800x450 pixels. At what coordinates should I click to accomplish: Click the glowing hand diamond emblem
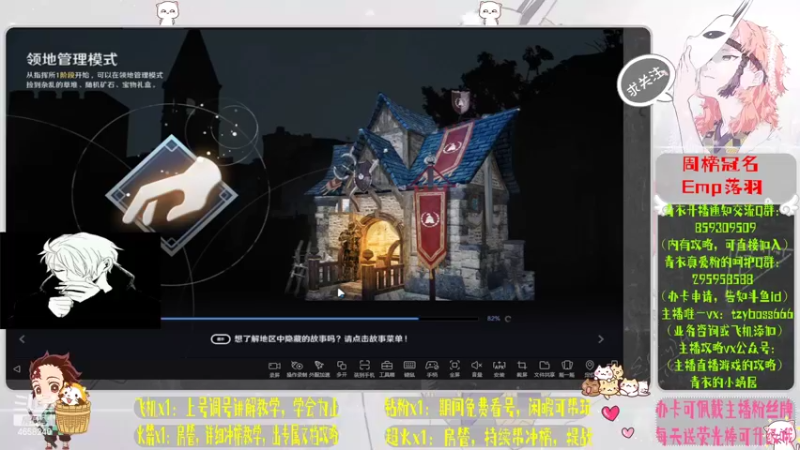click(172, 195)
